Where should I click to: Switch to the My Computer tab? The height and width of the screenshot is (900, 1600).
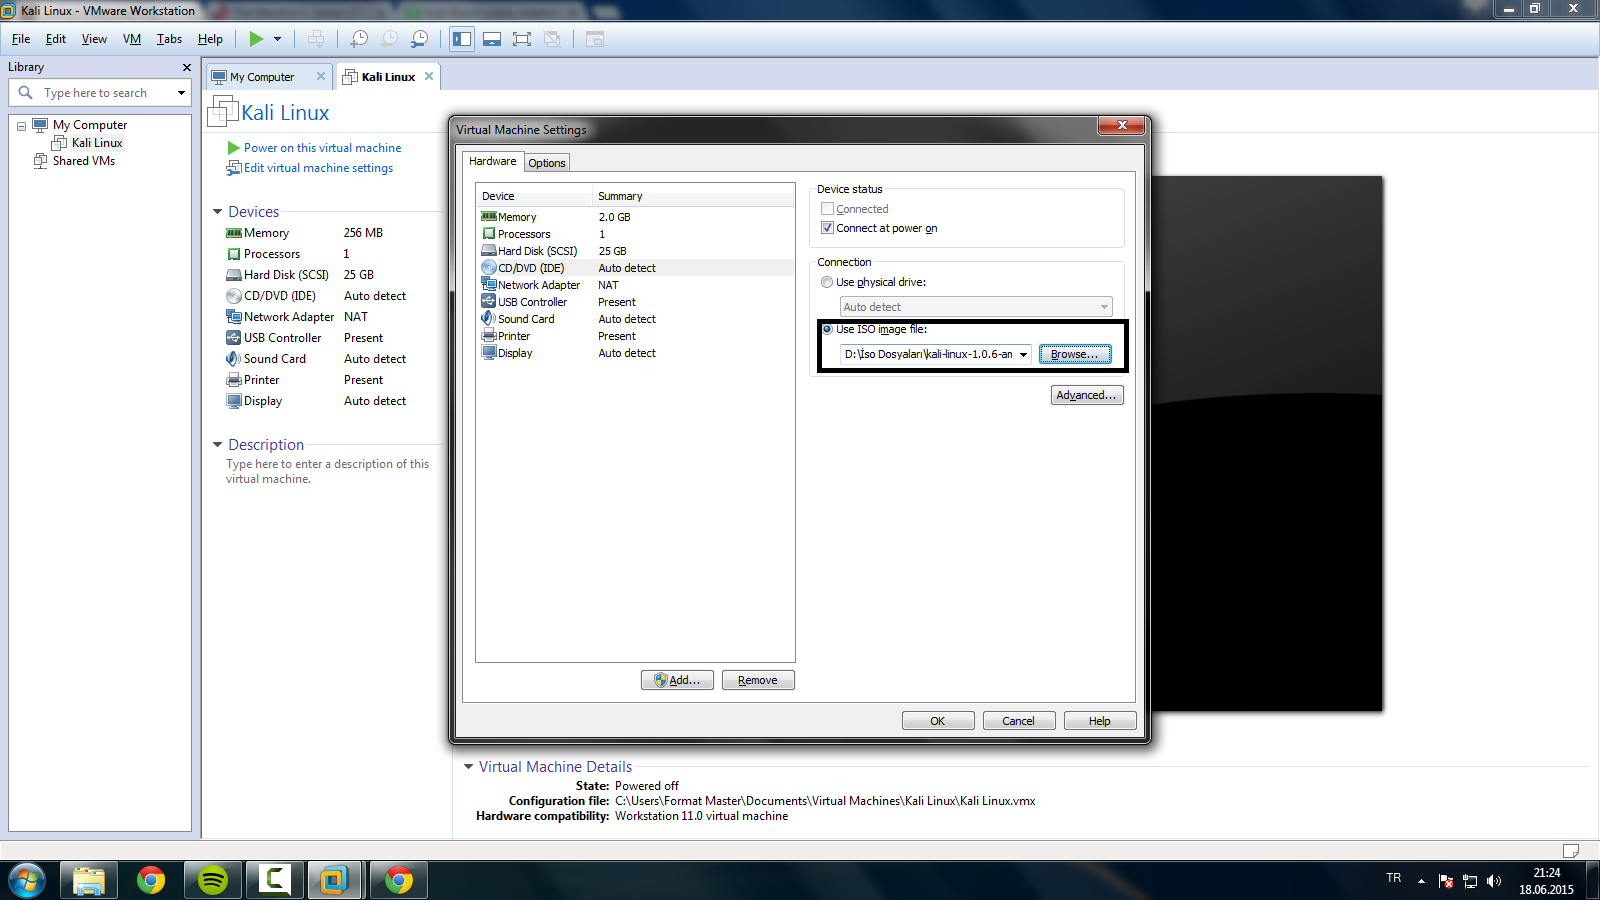tap(262, 77)
